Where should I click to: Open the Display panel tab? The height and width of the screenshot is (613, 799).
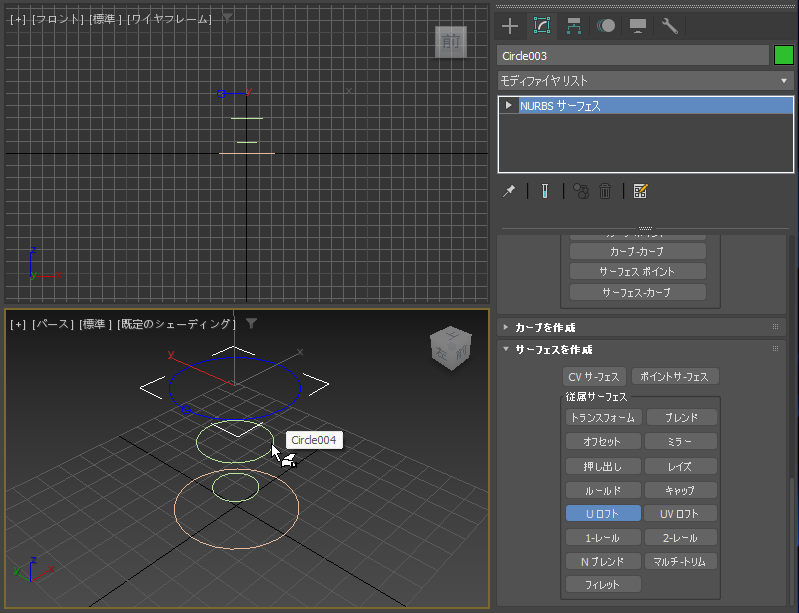[x=637, y=25]
